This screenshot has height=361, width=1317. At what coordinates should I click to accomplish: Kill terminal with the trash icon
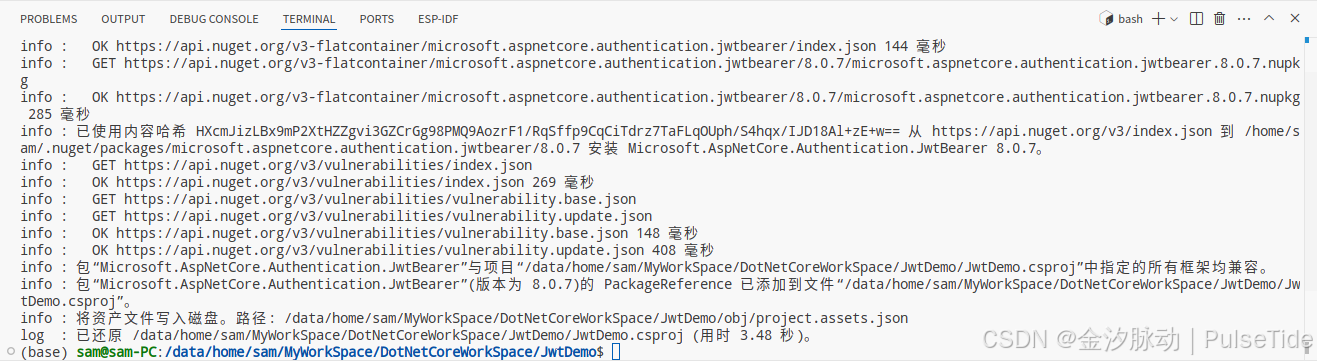point(1220,19)
